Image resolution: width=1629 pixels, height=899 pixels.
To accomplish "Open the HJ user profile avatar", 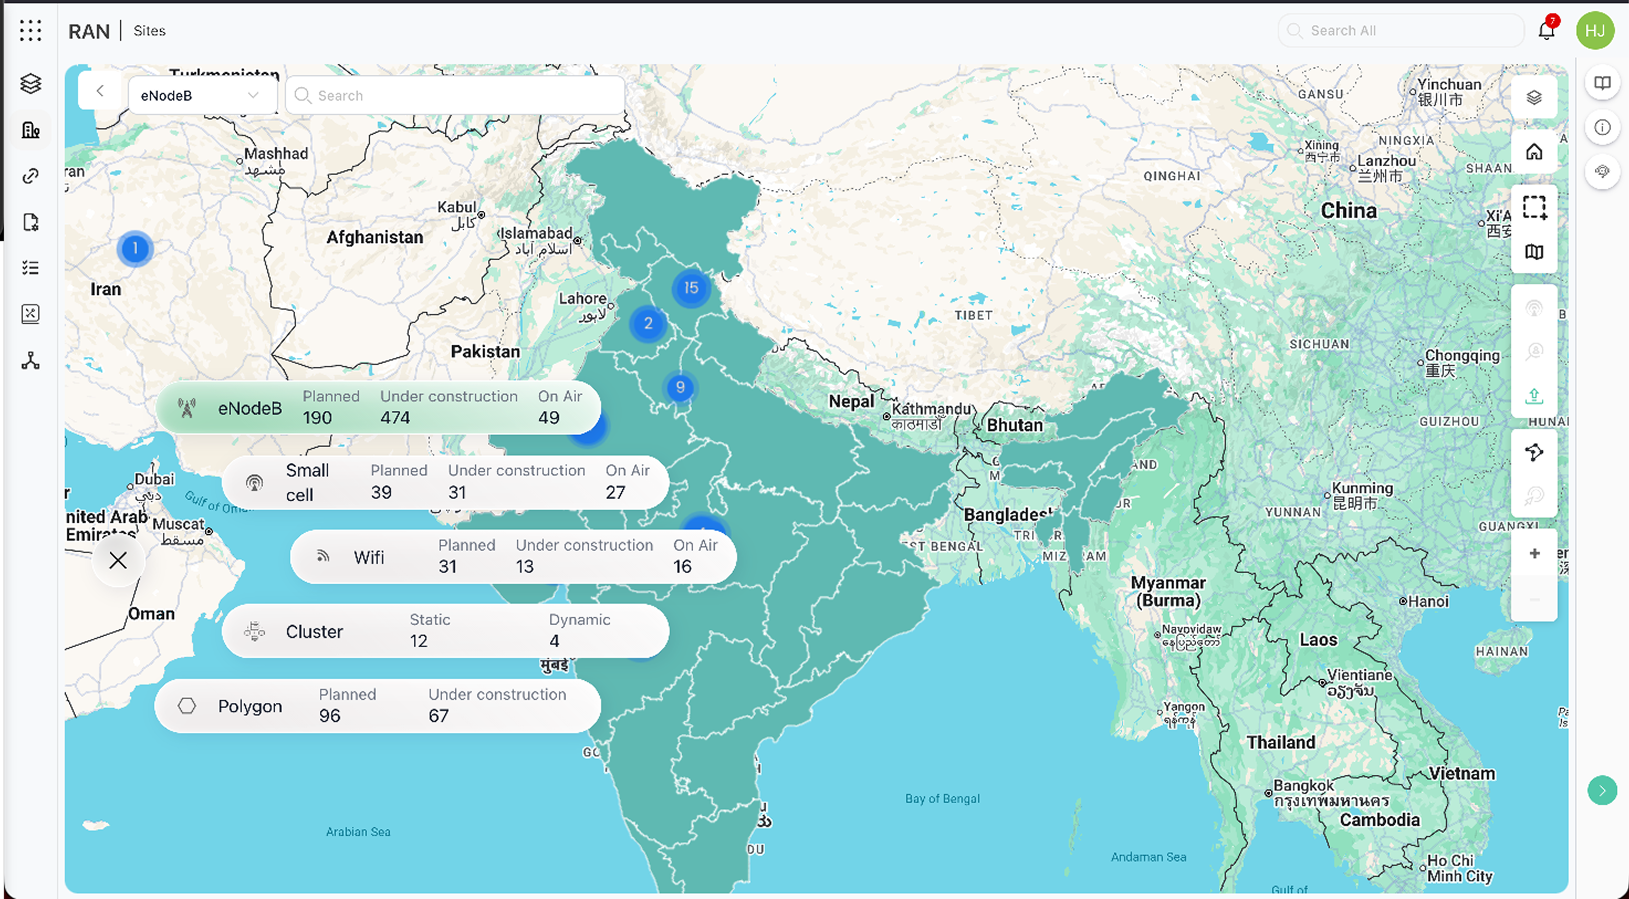I will (x=1595, y=30).
